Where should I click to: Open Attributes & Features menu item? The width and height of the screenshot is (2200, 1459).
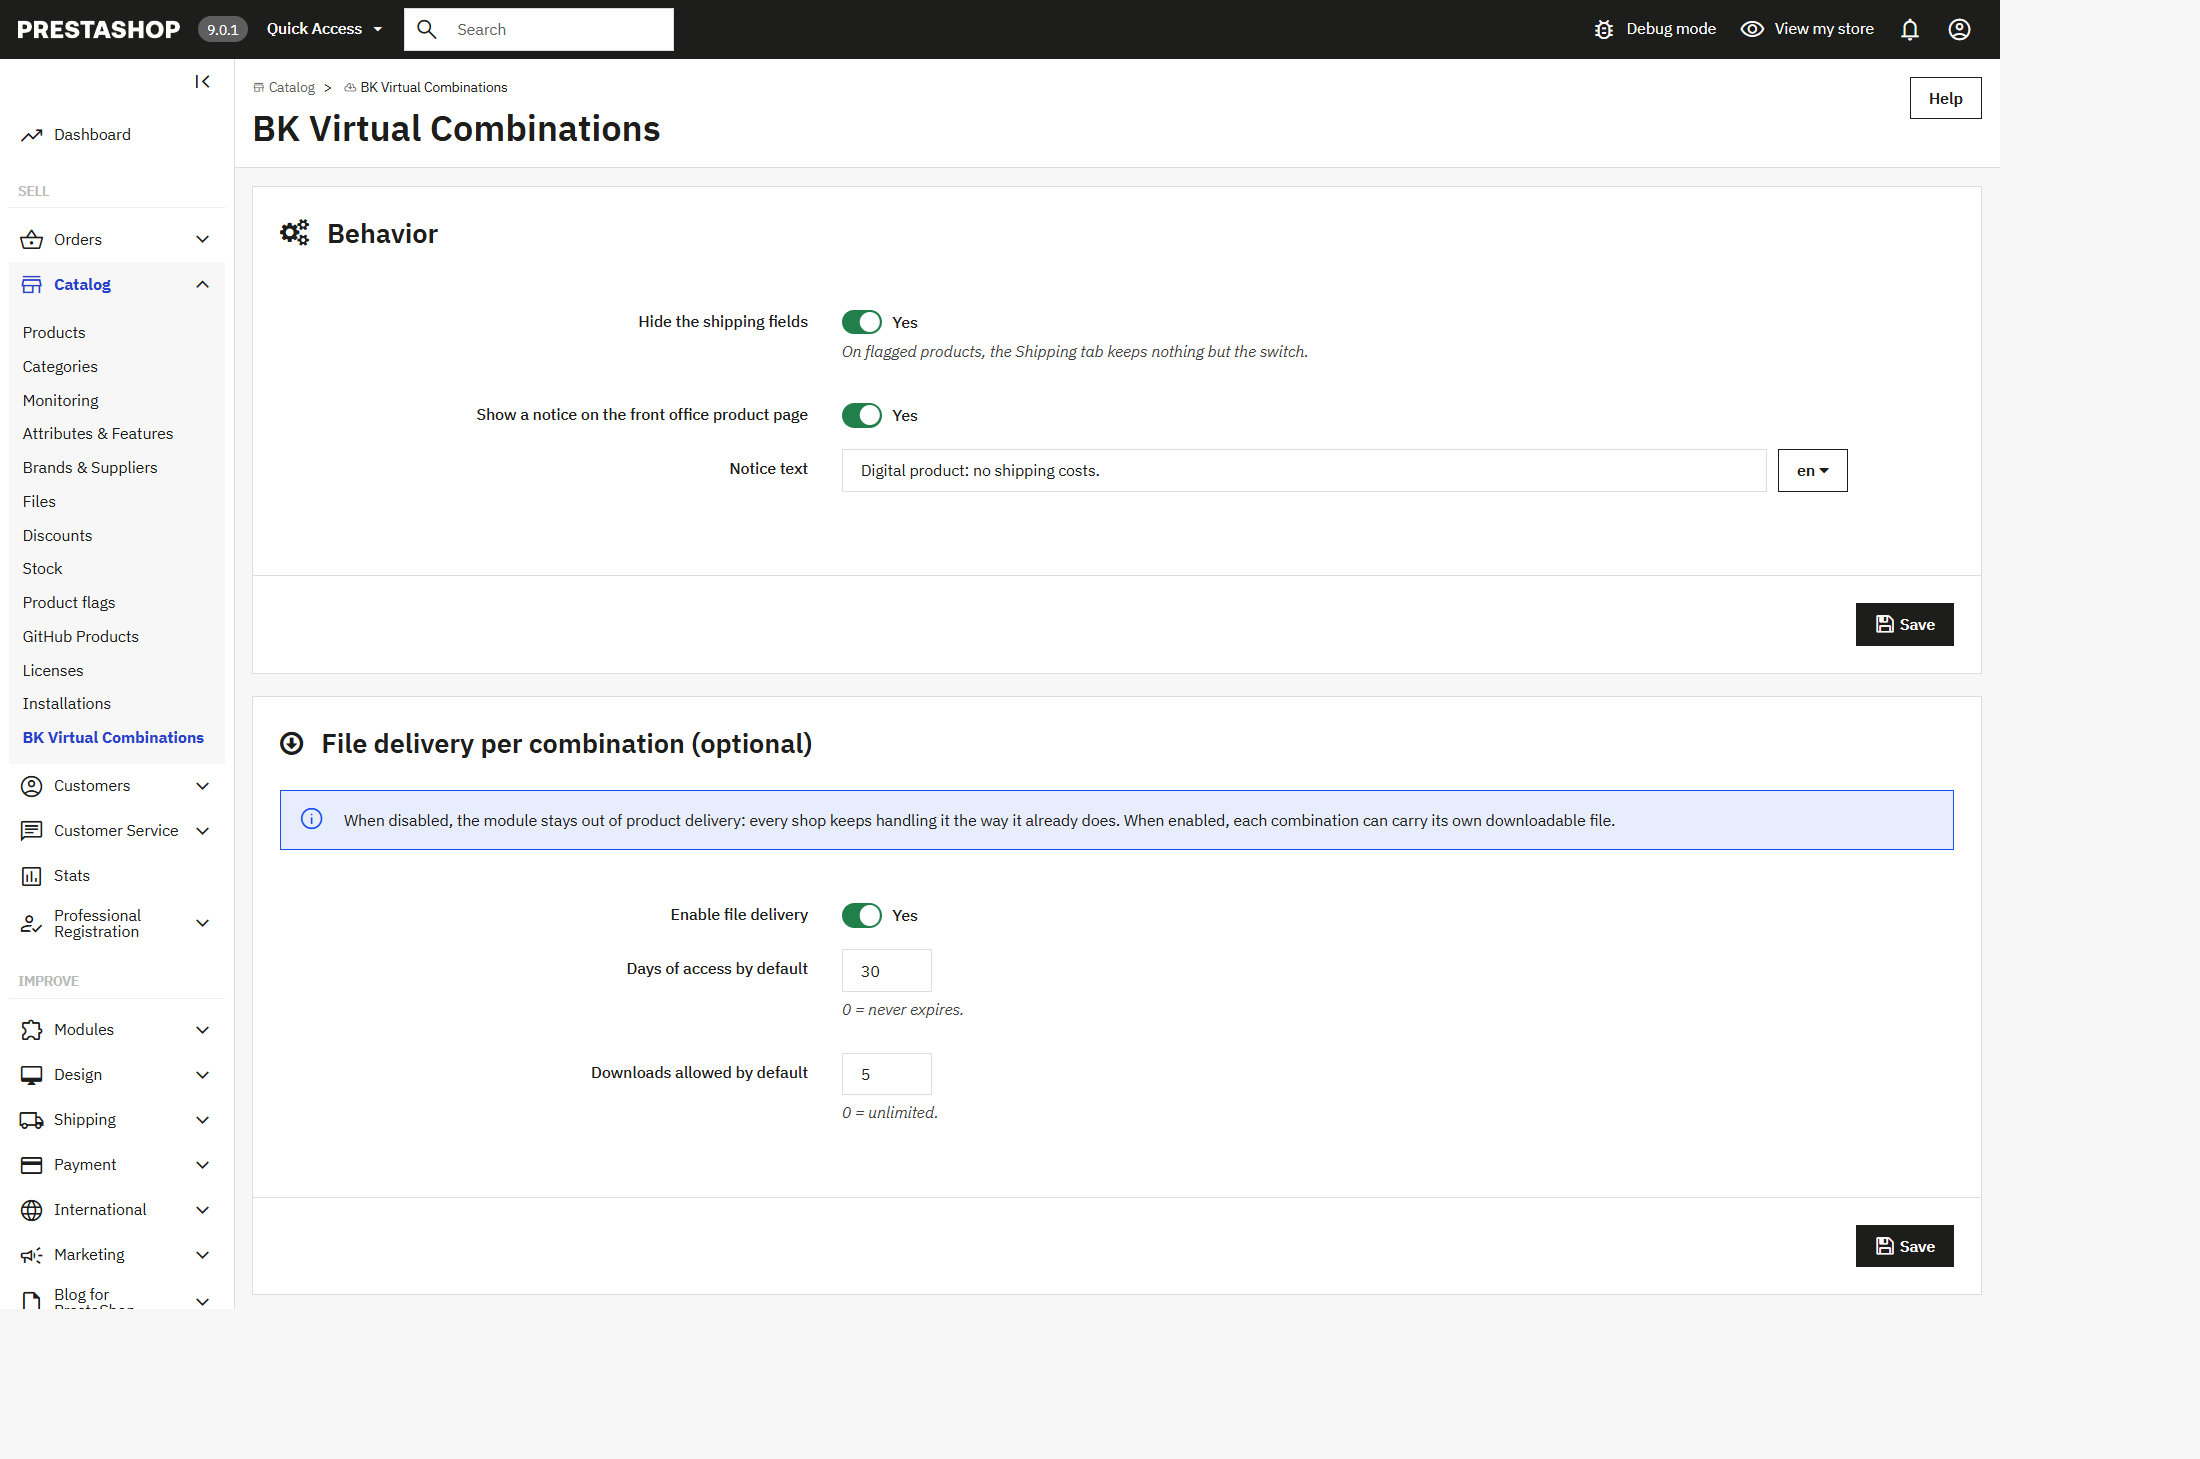tap(98, 434)
